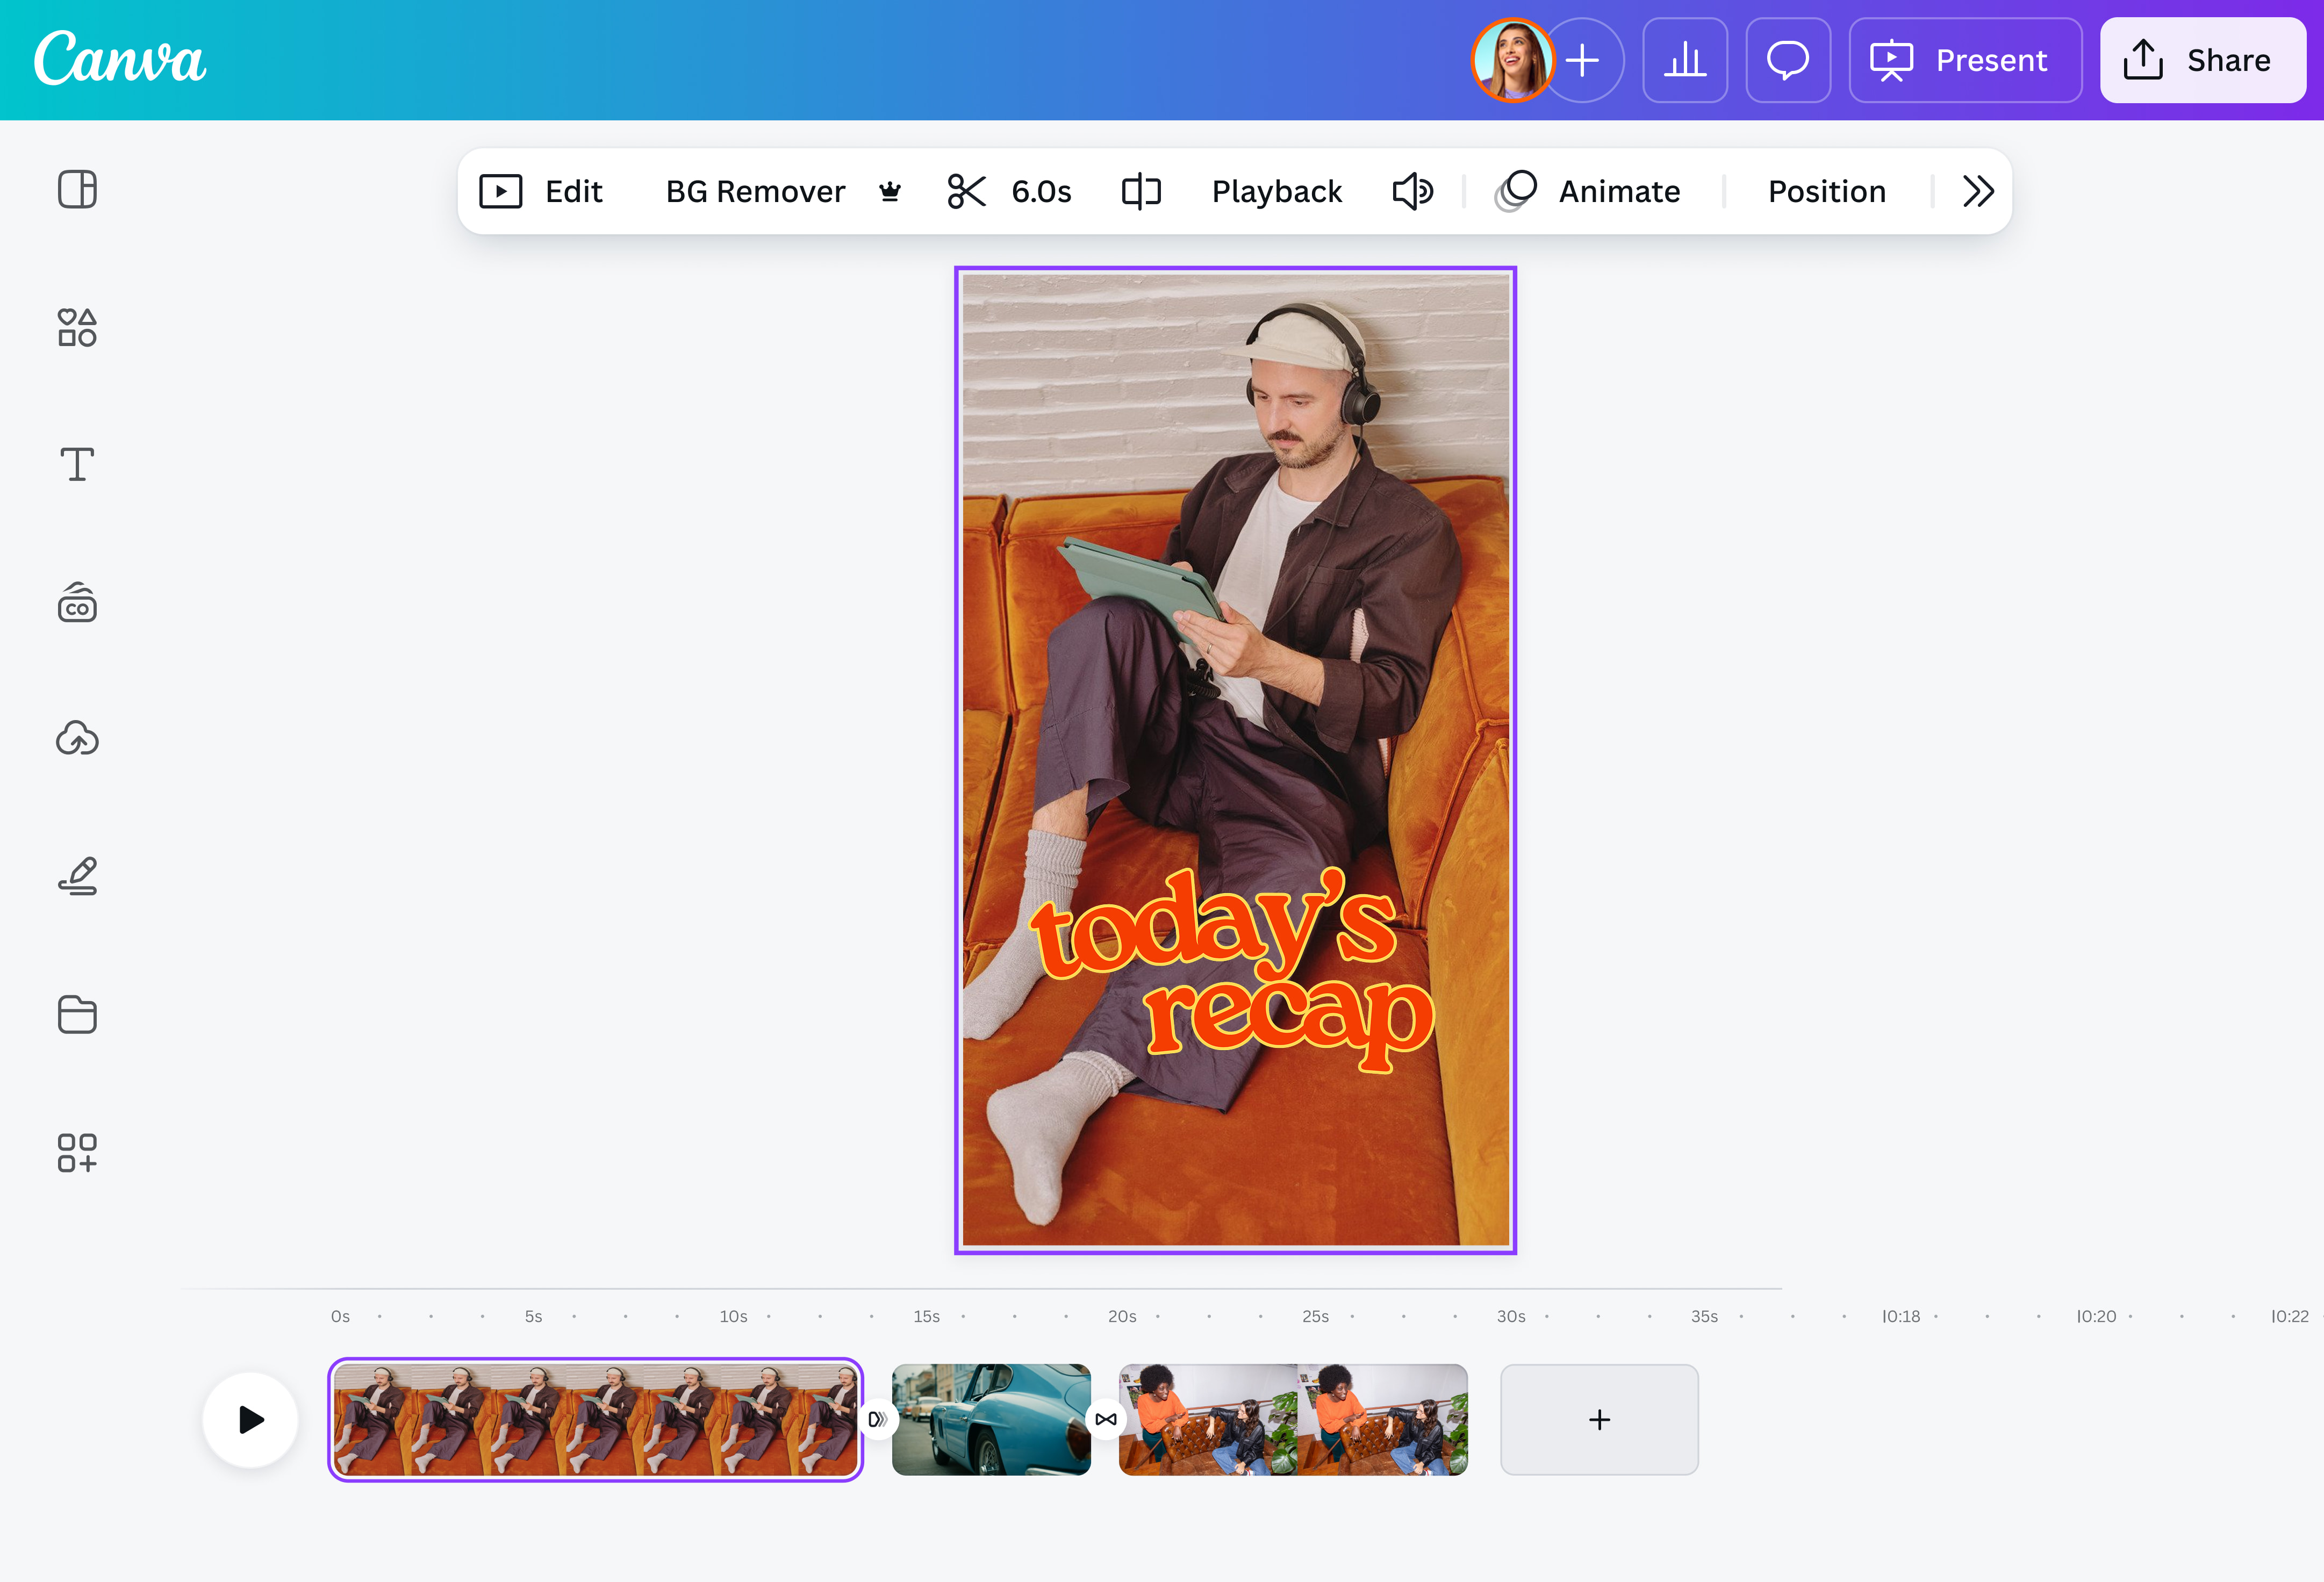This screenshot has width=2324, height=1582.
Task: Click the 6.0s clip duration
Action: pyautogui.click(x=1041, y=191)
